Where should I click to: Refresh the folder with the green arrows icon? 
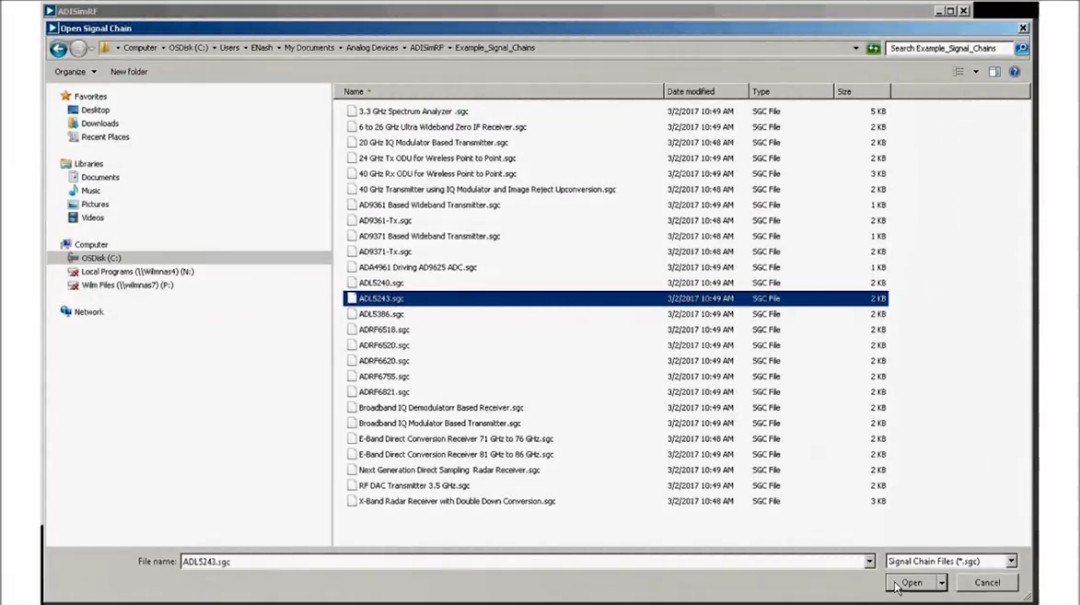click(x=873, y=48)
